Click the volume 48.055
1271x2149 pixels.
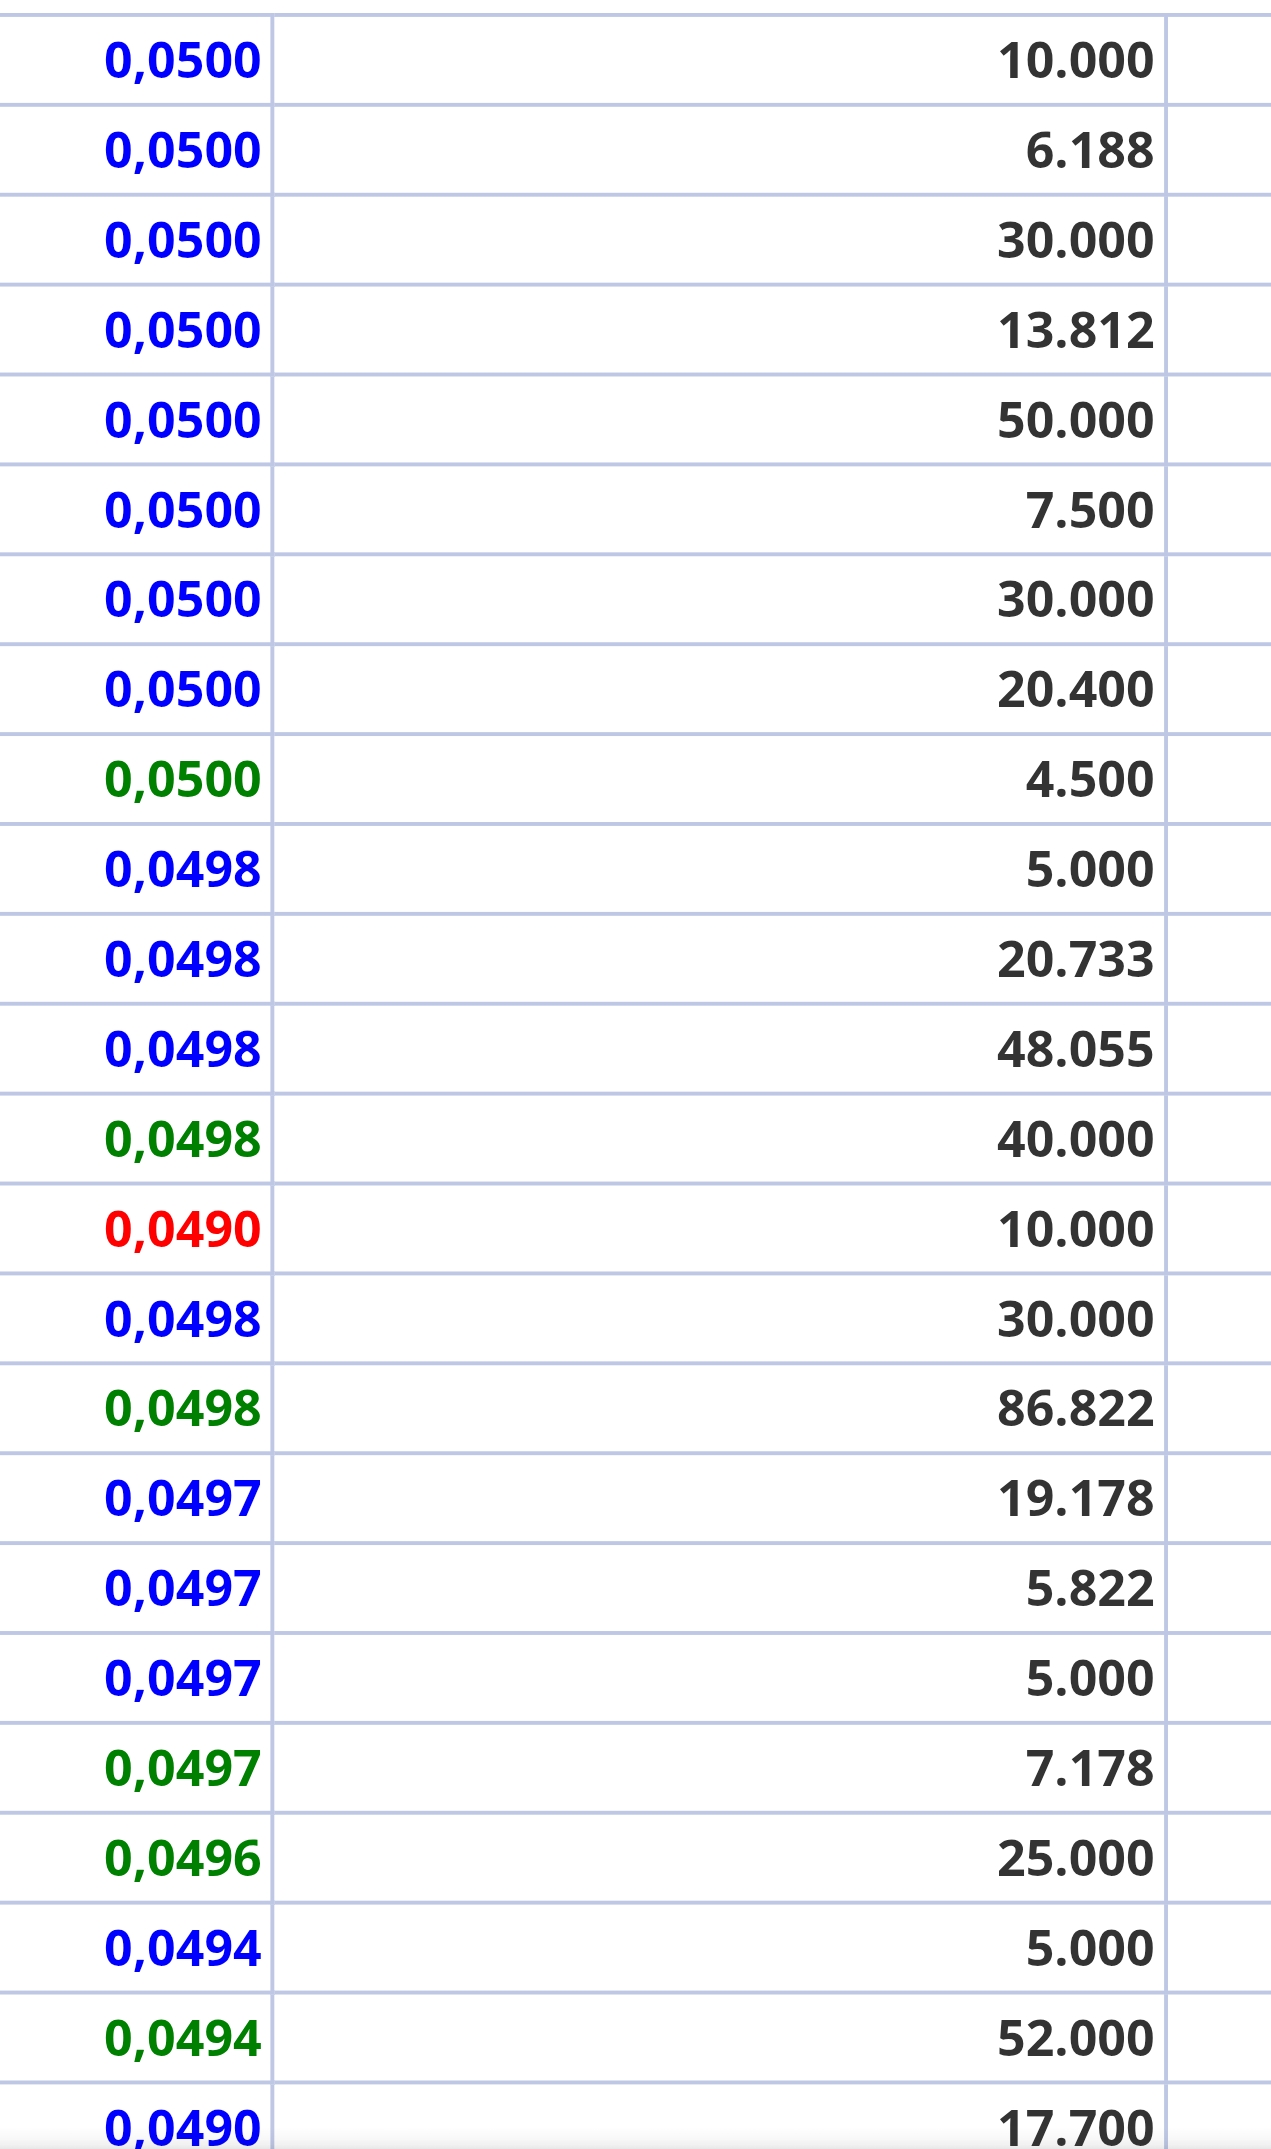pos(1075,1050)
